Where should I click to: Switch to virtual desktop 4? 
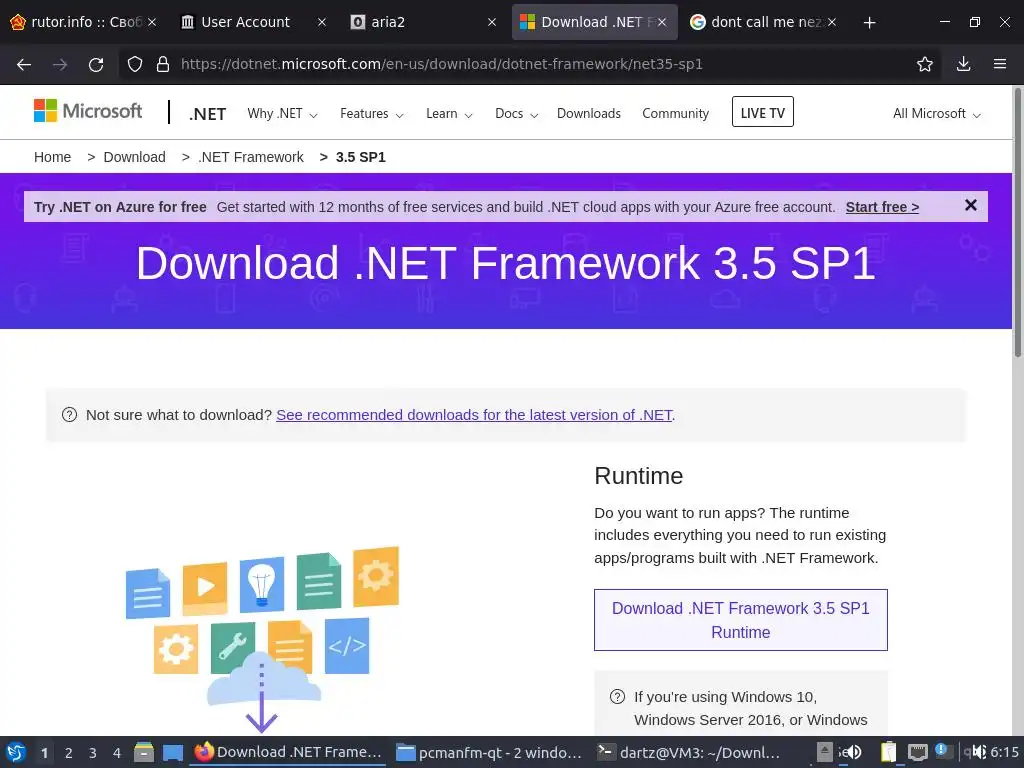point(117,752)
